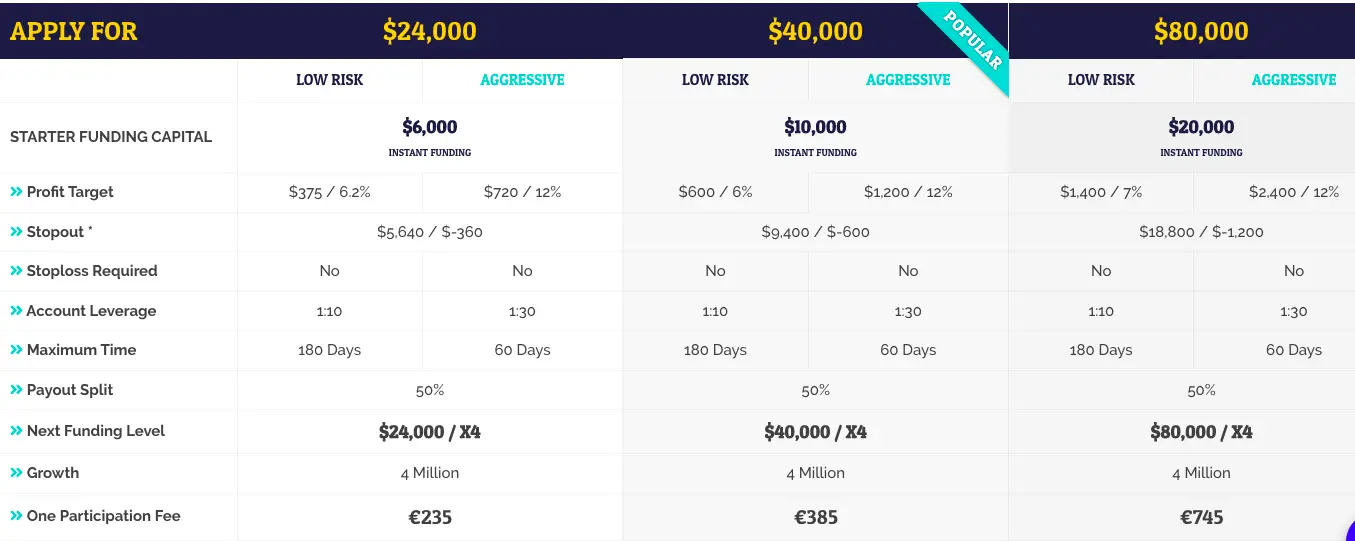Screen dimensions: 1355x541
Task: Pick Aggressive under the $80,000 plan
Action: (x=1294, y=80)
